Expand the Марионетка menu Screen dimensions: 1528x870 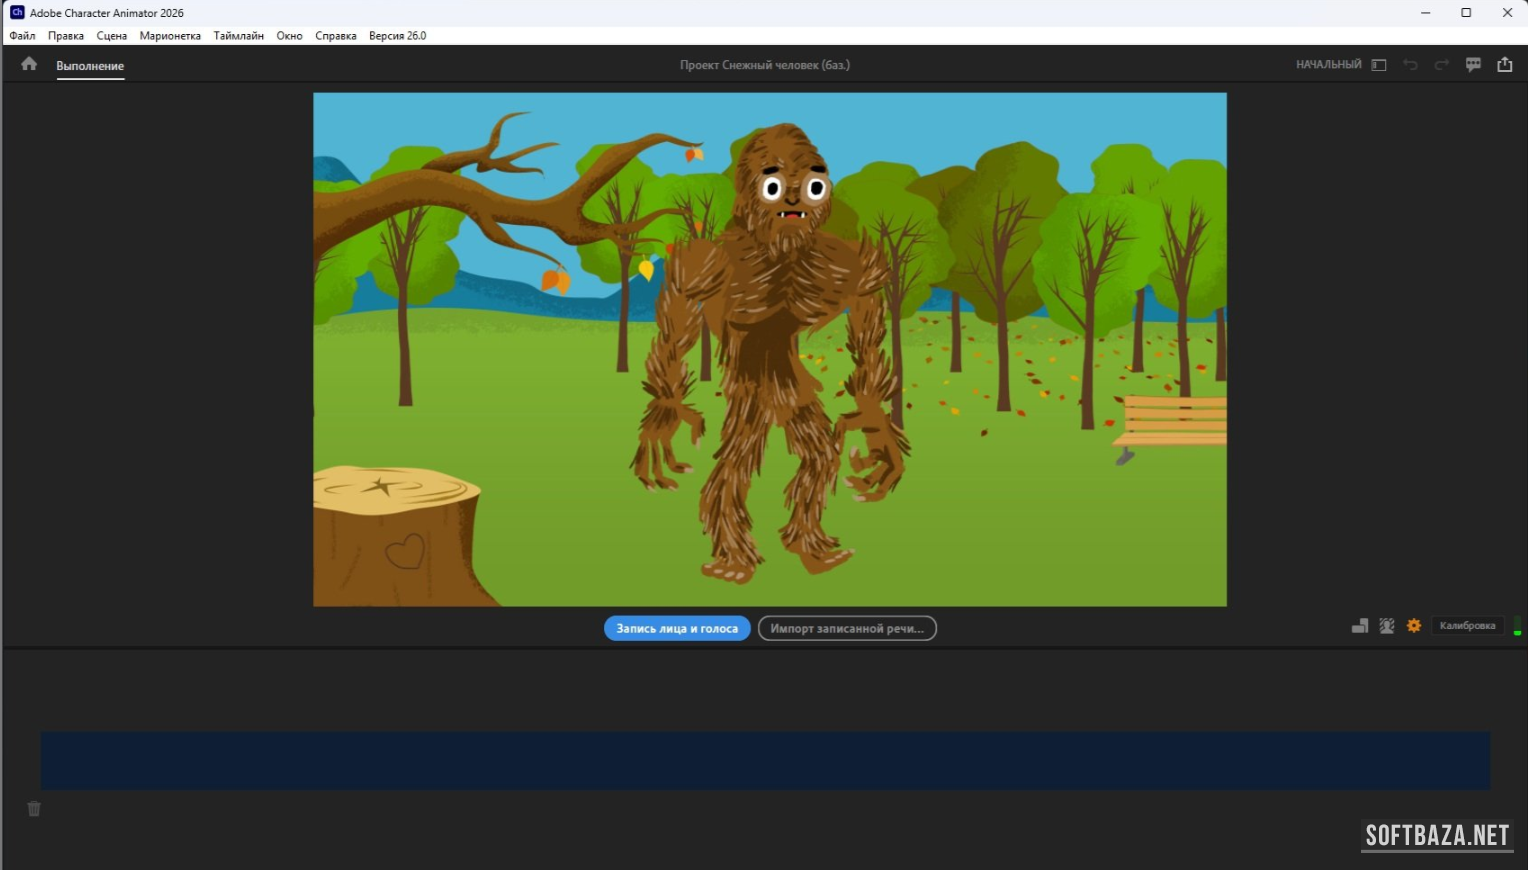pyautogui.click(x=170, y=36)
